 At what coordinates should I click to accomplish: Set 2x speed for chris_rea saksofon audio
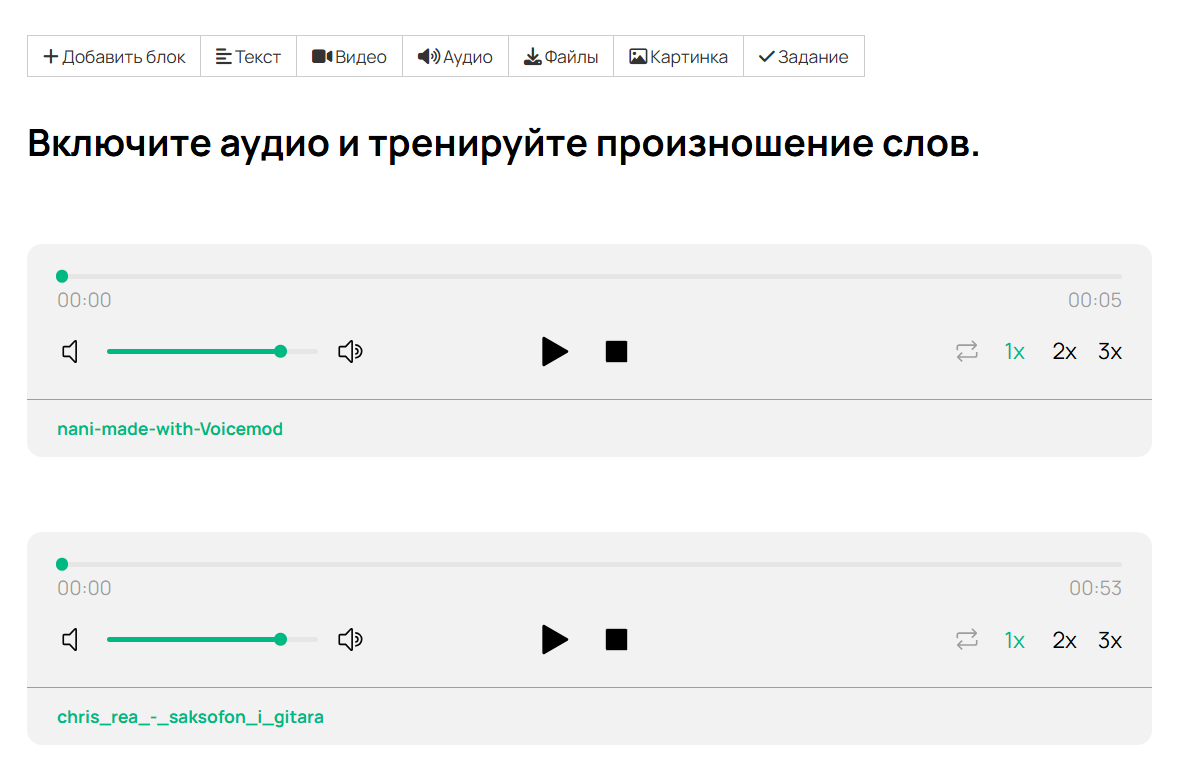tap(1064, 641)
